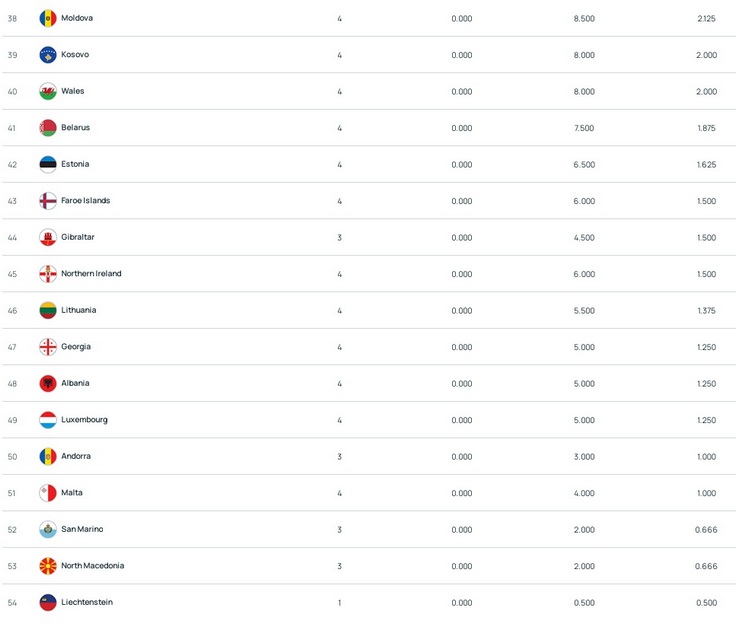Click the Georgia flag icon
The width and height of the screenshot is (736, 624).
pos(48,347)
